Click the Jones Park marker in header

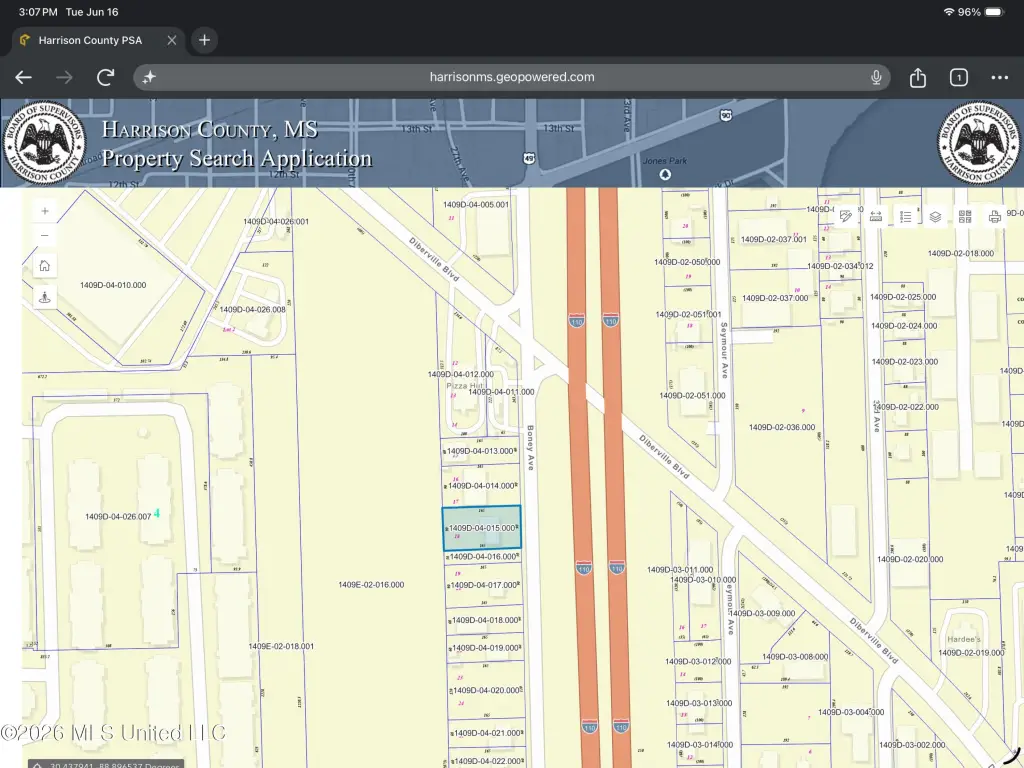(x=665, y=174)
